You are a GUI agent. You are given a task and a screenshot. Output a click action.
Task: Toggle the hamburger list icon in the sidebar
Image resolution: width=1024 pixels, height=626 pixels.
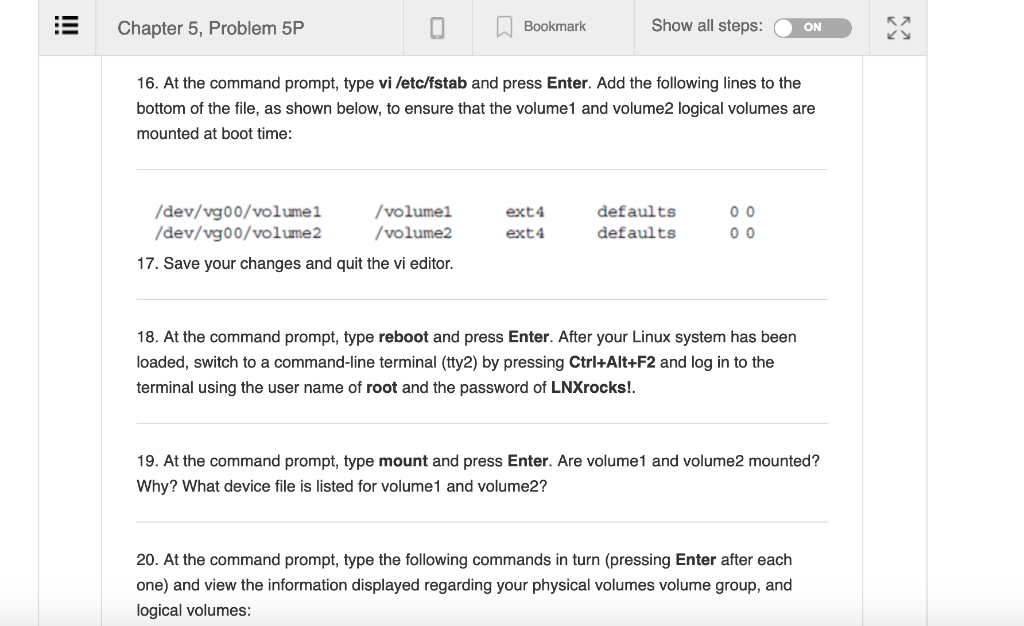point(65,26)
